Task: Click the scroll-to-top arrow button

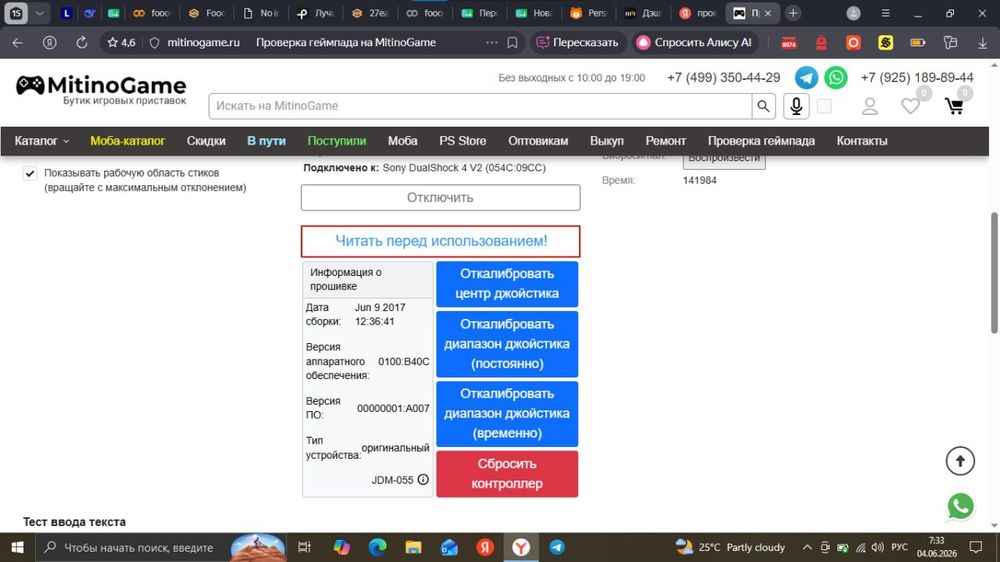Action: [x=960, y=461]
